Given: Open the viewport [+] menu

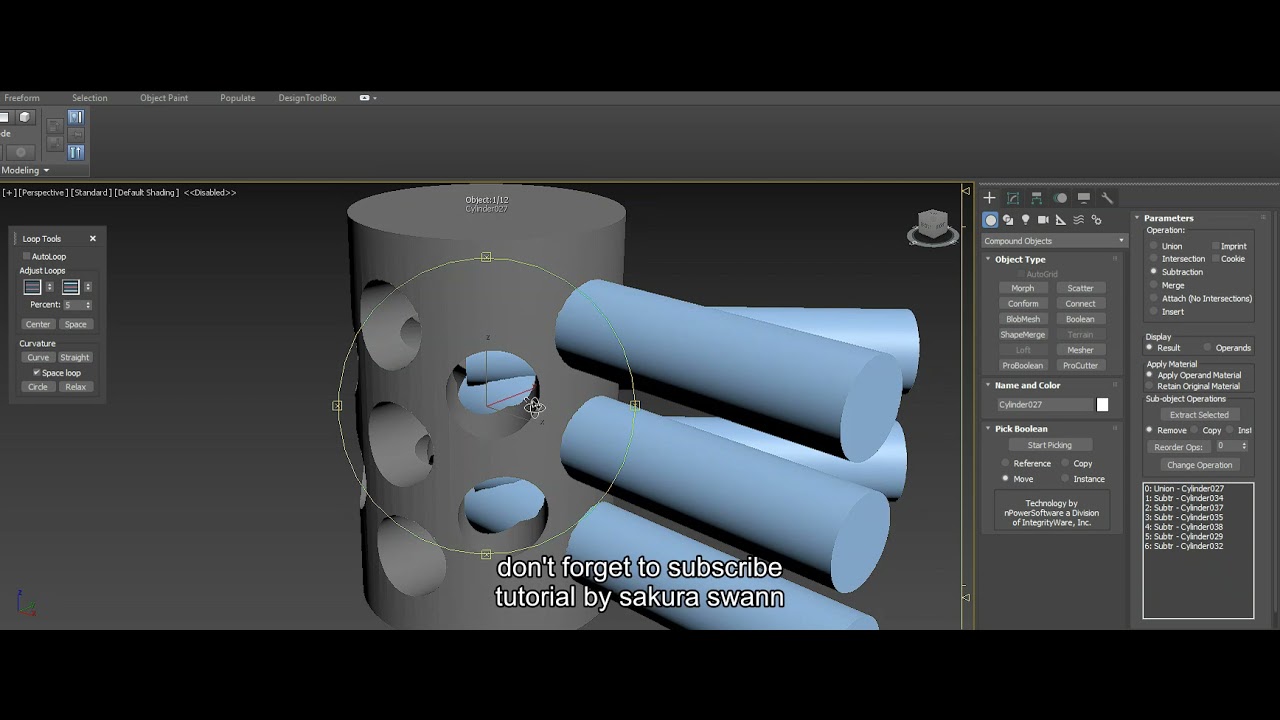Looking at the screenshot, I should tap(8, 193).
